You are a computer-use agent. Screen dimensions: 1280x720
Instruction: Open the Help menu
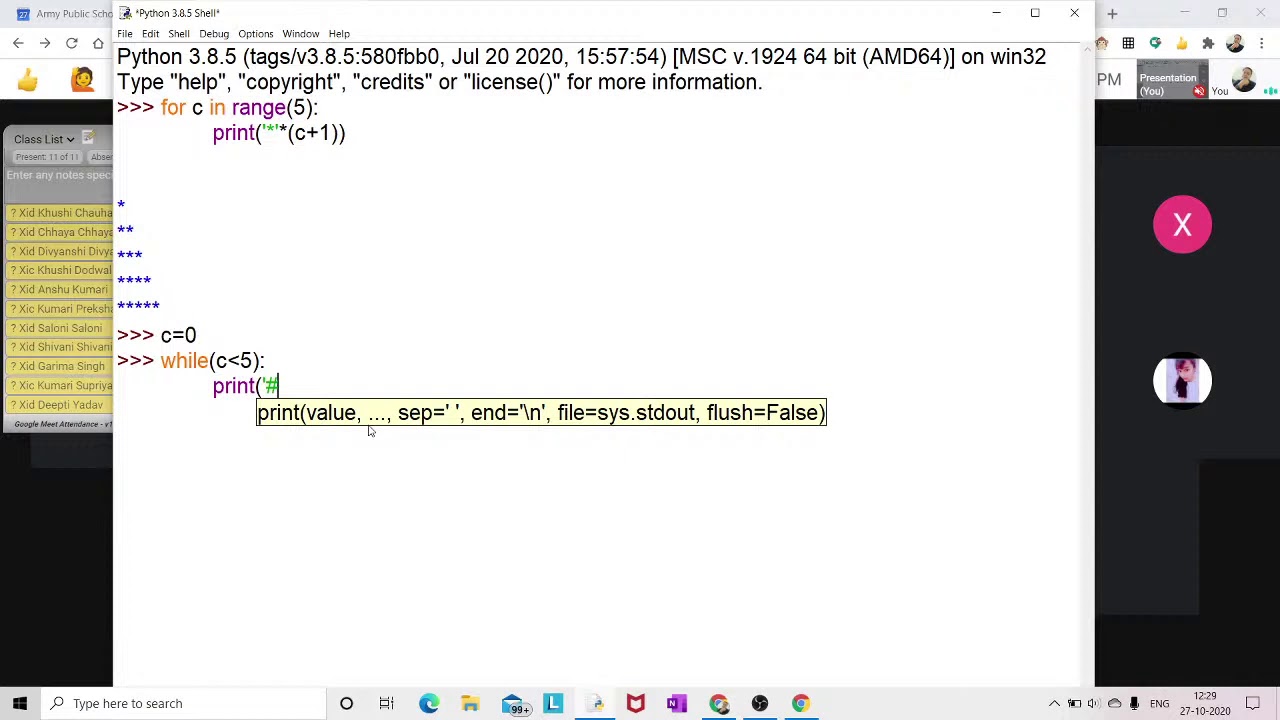pyautogui.click(x=339, y=34)
